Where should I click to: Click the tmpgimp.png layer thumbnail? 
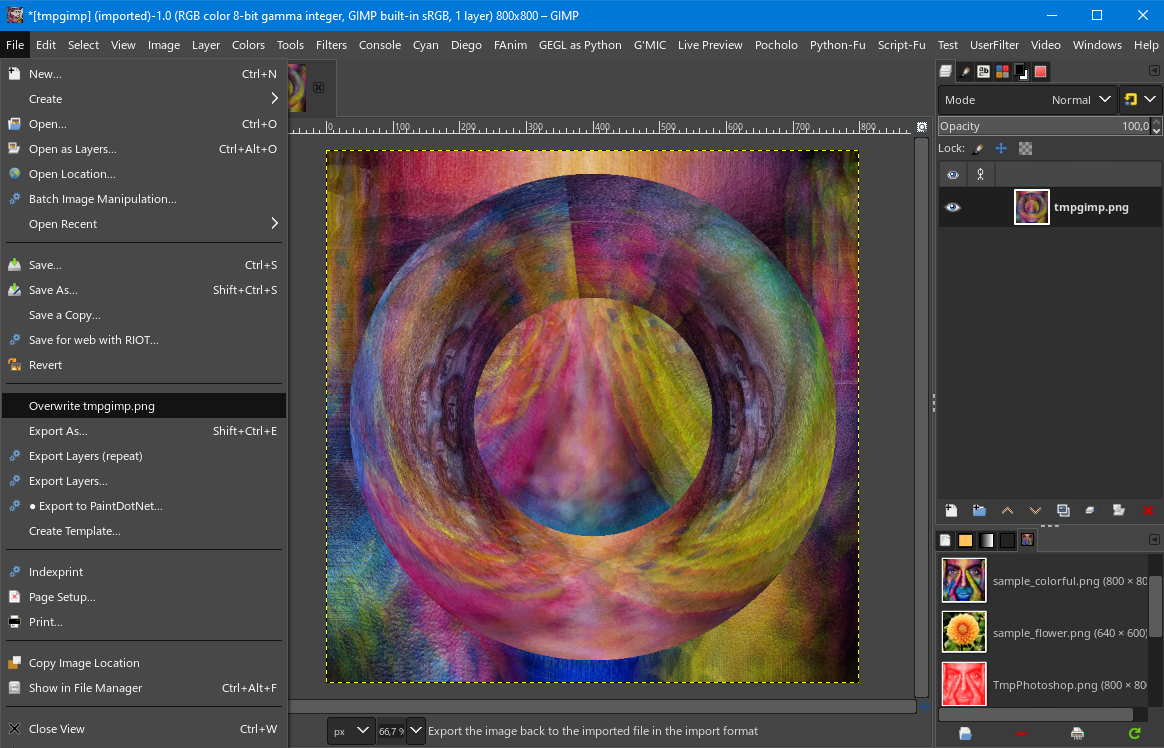[x=1031, y=207]
